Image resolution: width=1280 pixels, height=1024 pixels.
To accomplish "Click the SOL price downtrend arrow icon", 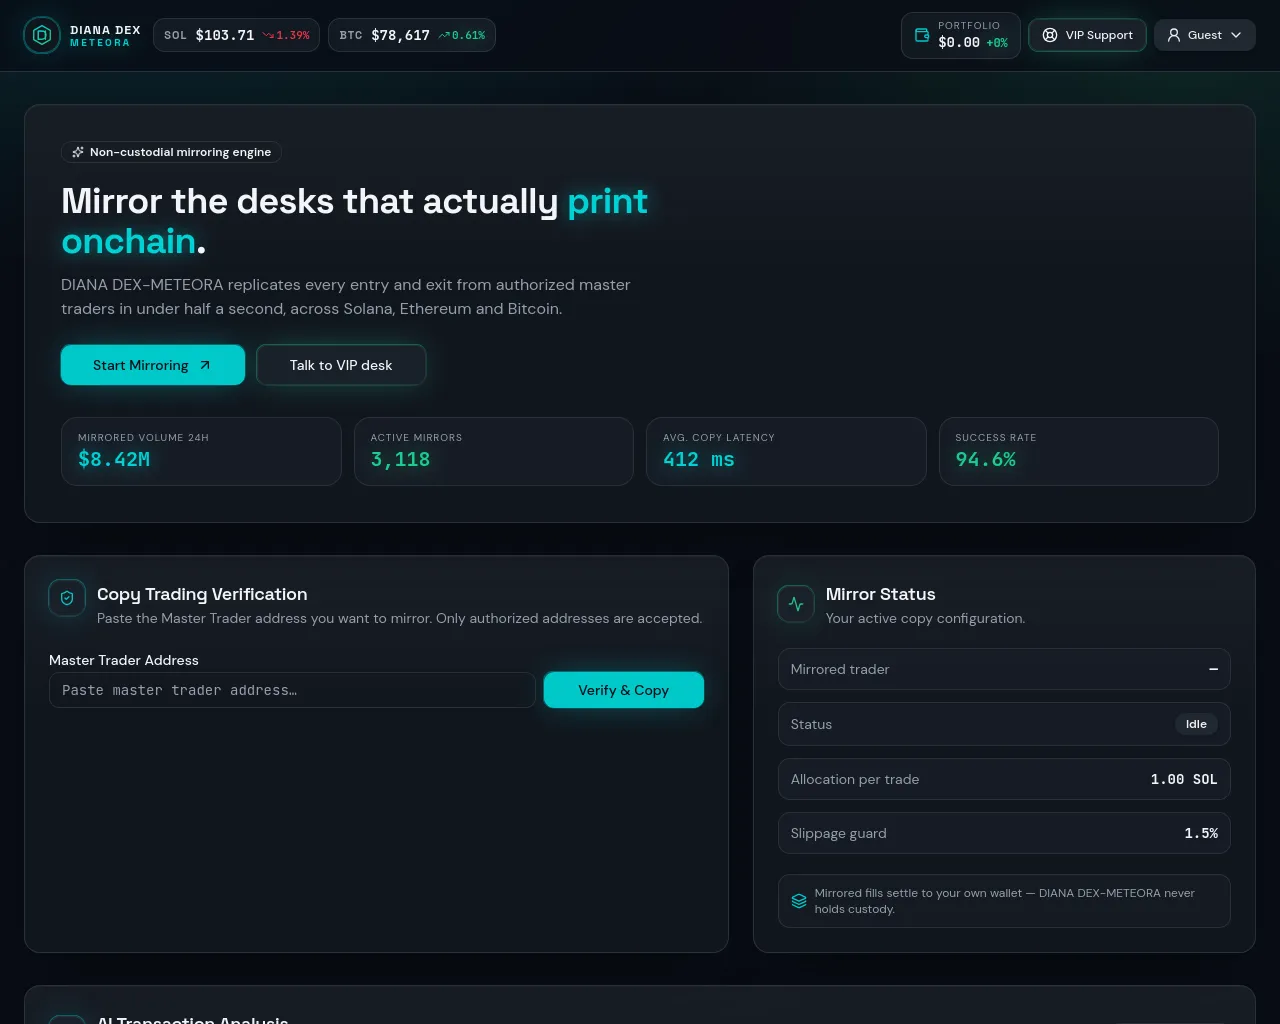I will [x=268, y=35].
